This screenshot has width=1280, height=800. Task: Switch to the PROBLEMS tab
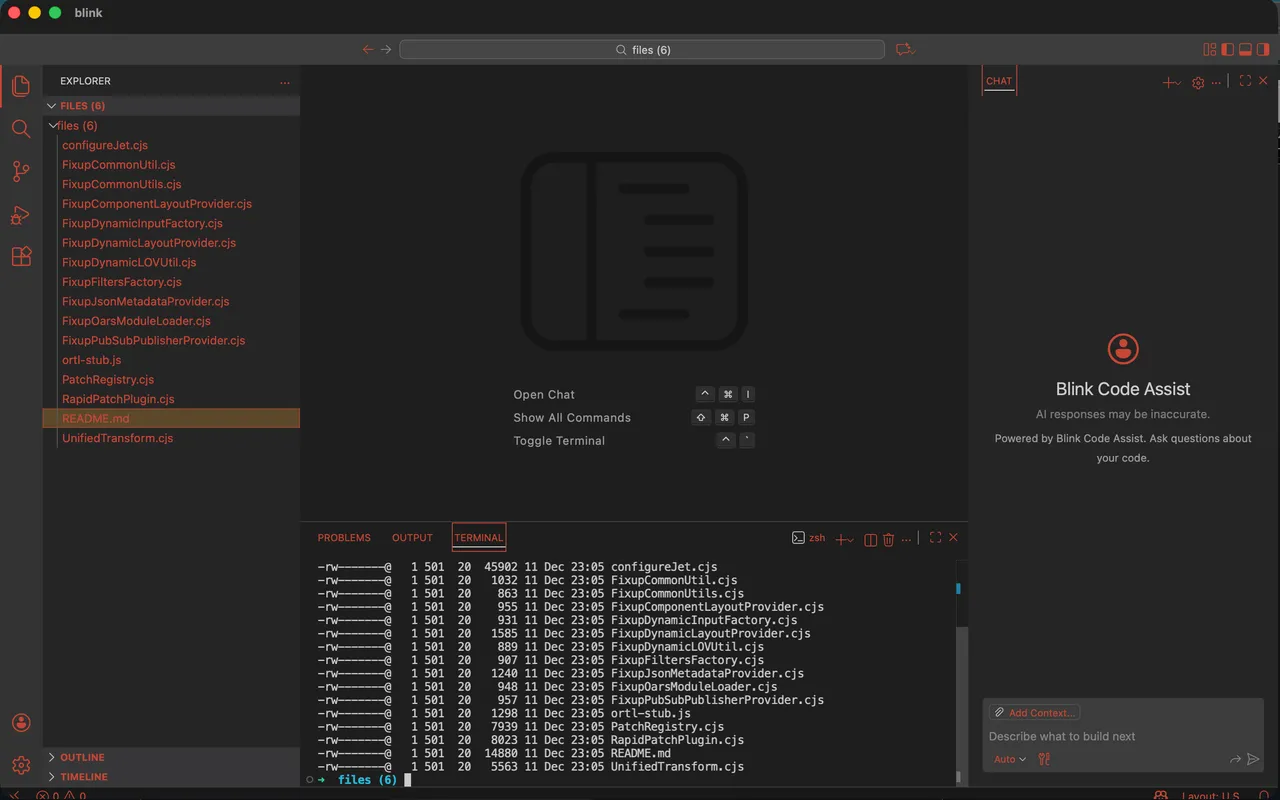pos(344,538)
